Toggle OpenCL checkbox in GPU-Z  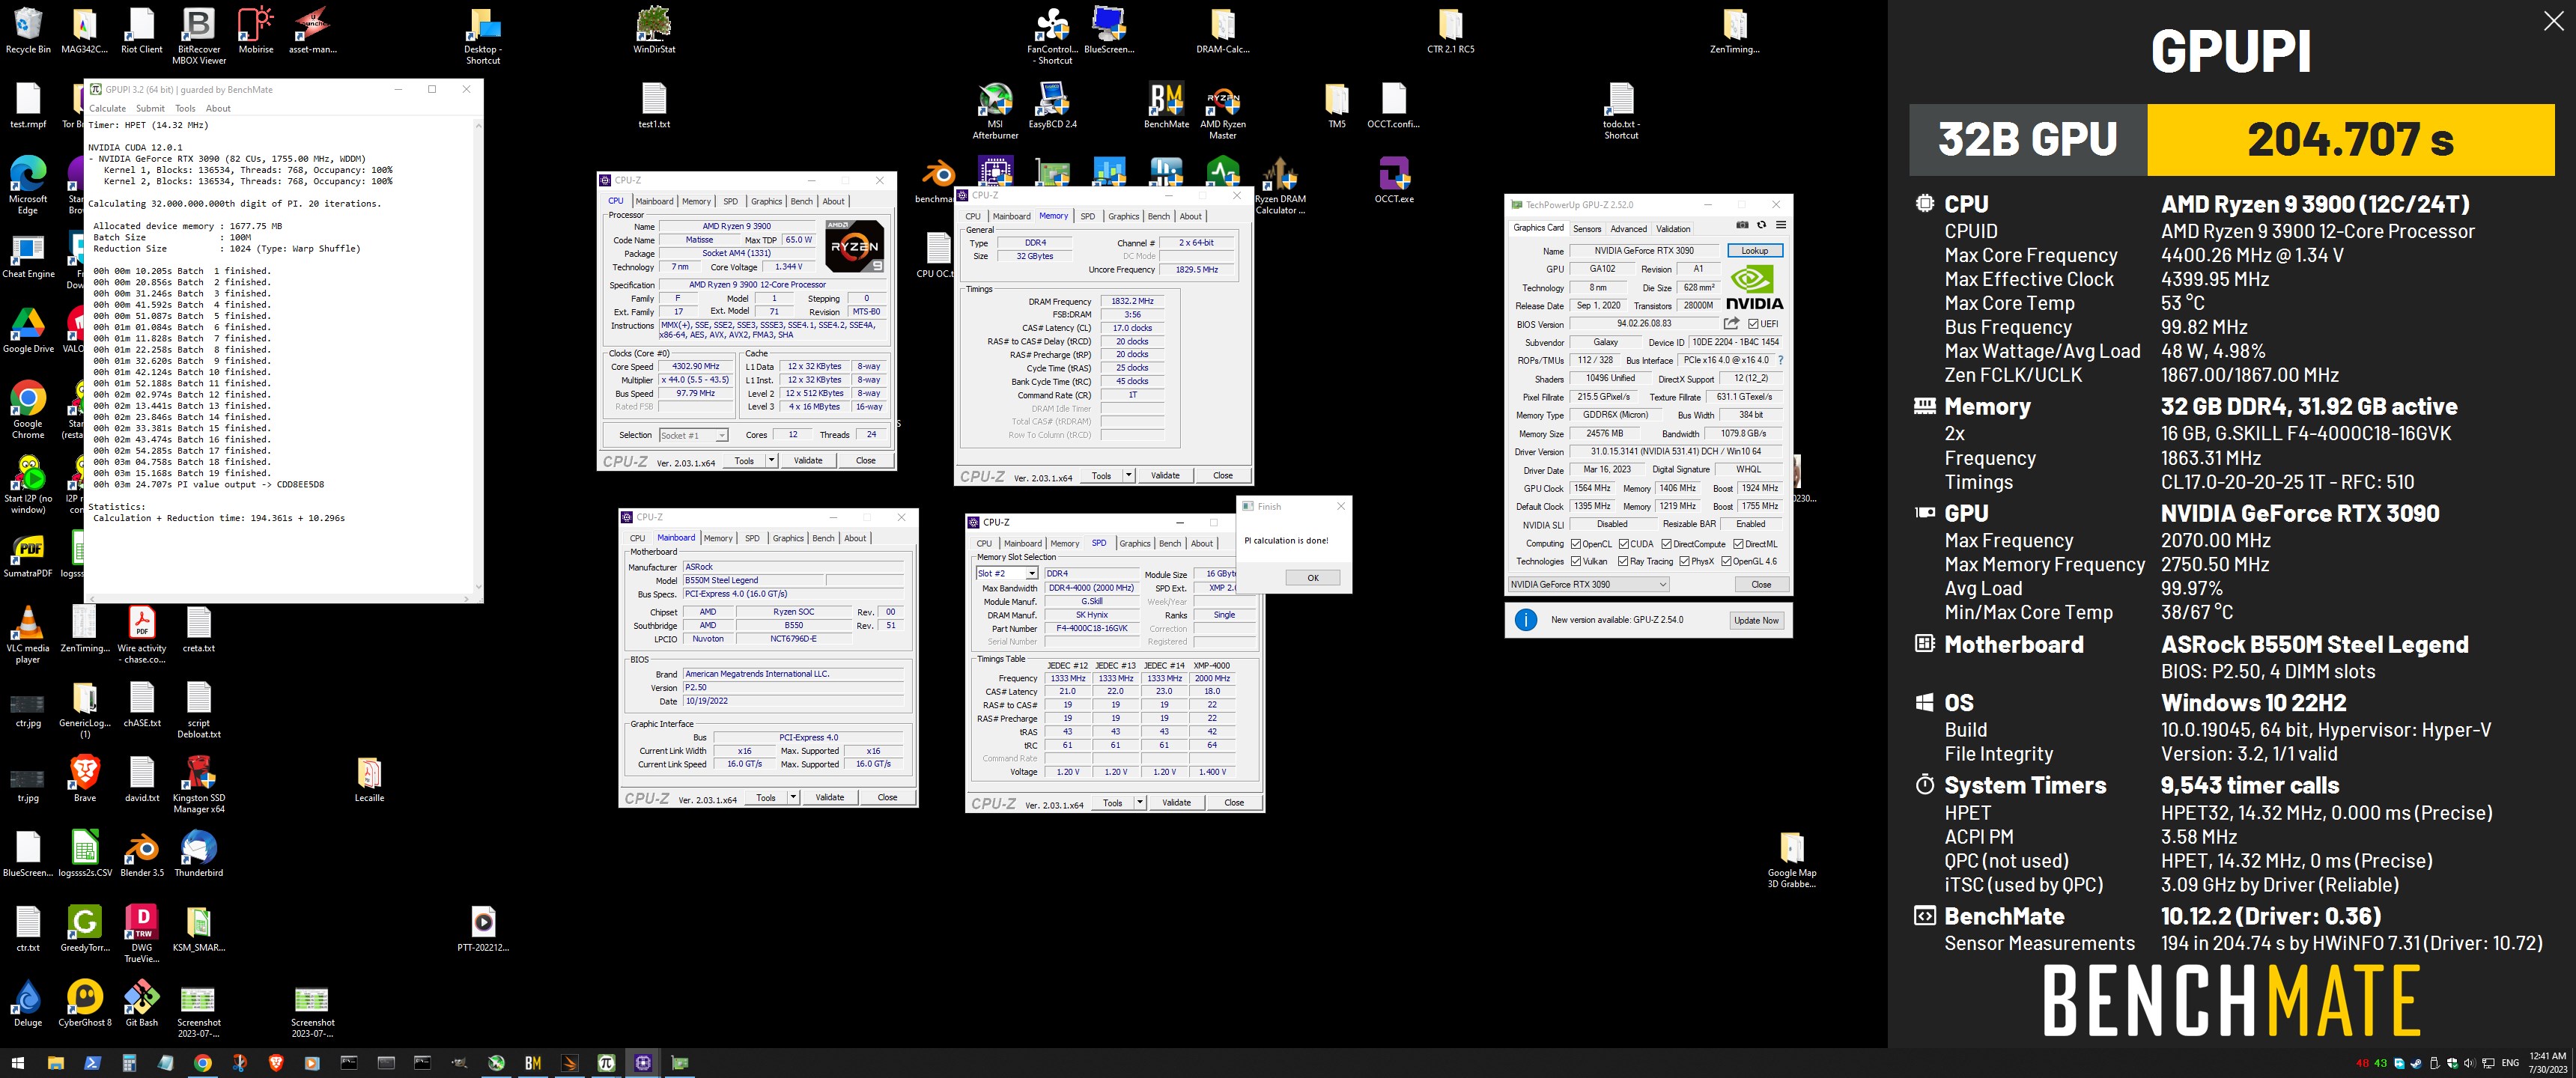[1576, 544]
